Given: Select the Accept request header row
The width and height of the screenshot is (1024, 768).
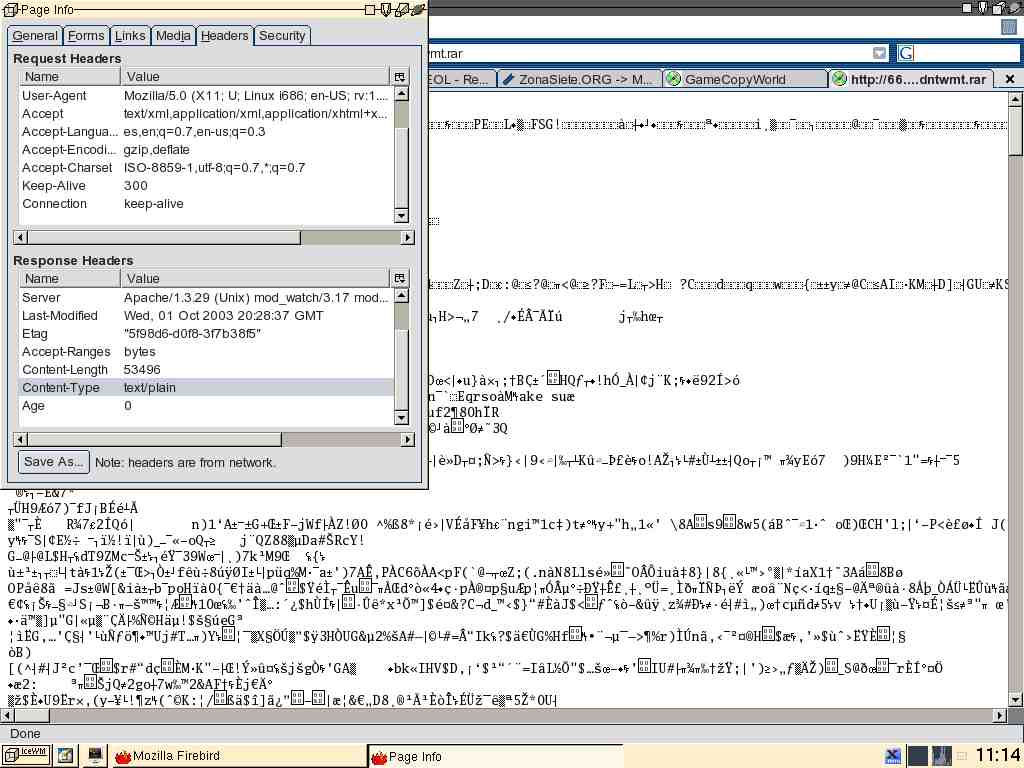Looking at the screenshot, I should [206, 114].
